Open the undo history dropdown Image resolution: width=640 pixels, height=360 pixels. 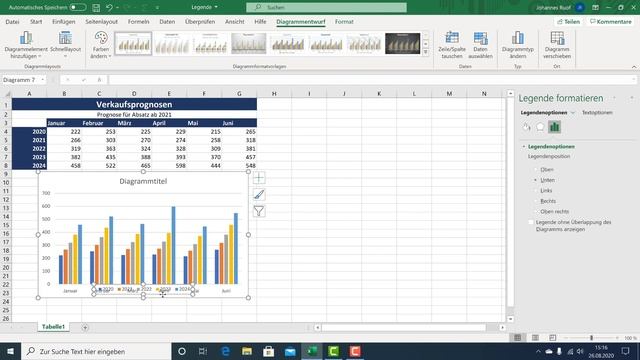pos(117,7)
